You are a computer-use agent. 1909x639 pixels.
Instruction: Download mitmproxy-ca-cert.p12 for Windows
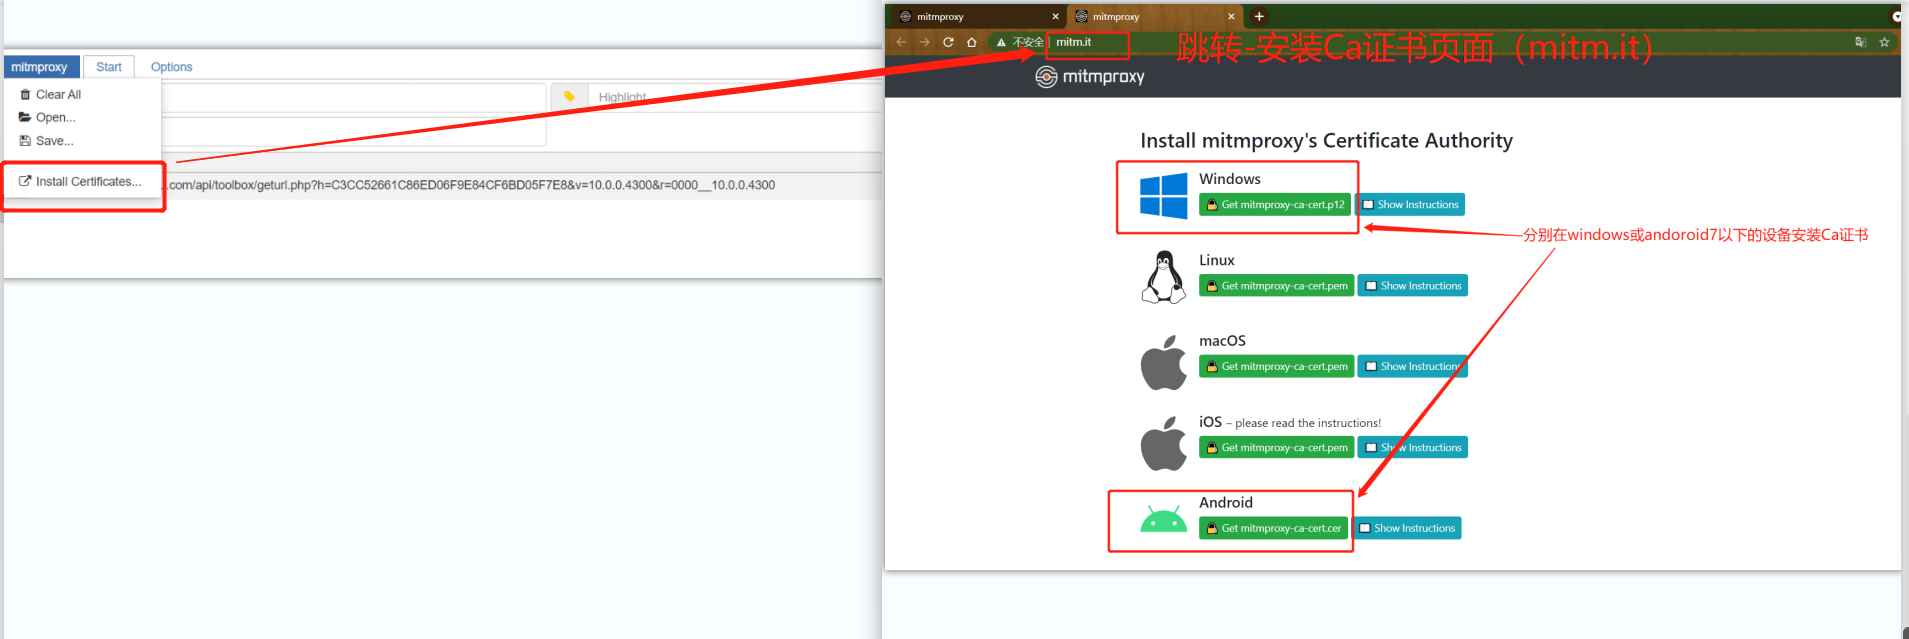point(1275,205)
